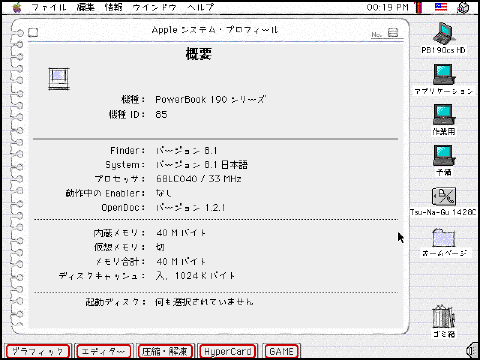
Task: Open the Apple menu icon
Action: point(17,7)
